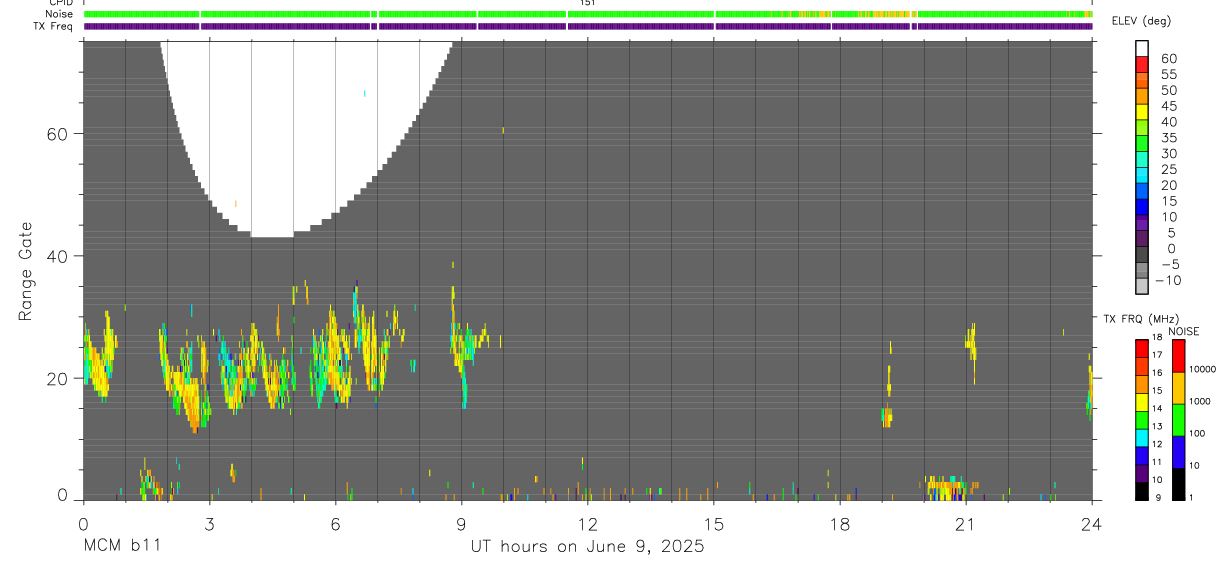Pick the yellow ELEV swatch between 40 and 45
The width and height of the screenshot is (1228, 567).
[1142, 112]
